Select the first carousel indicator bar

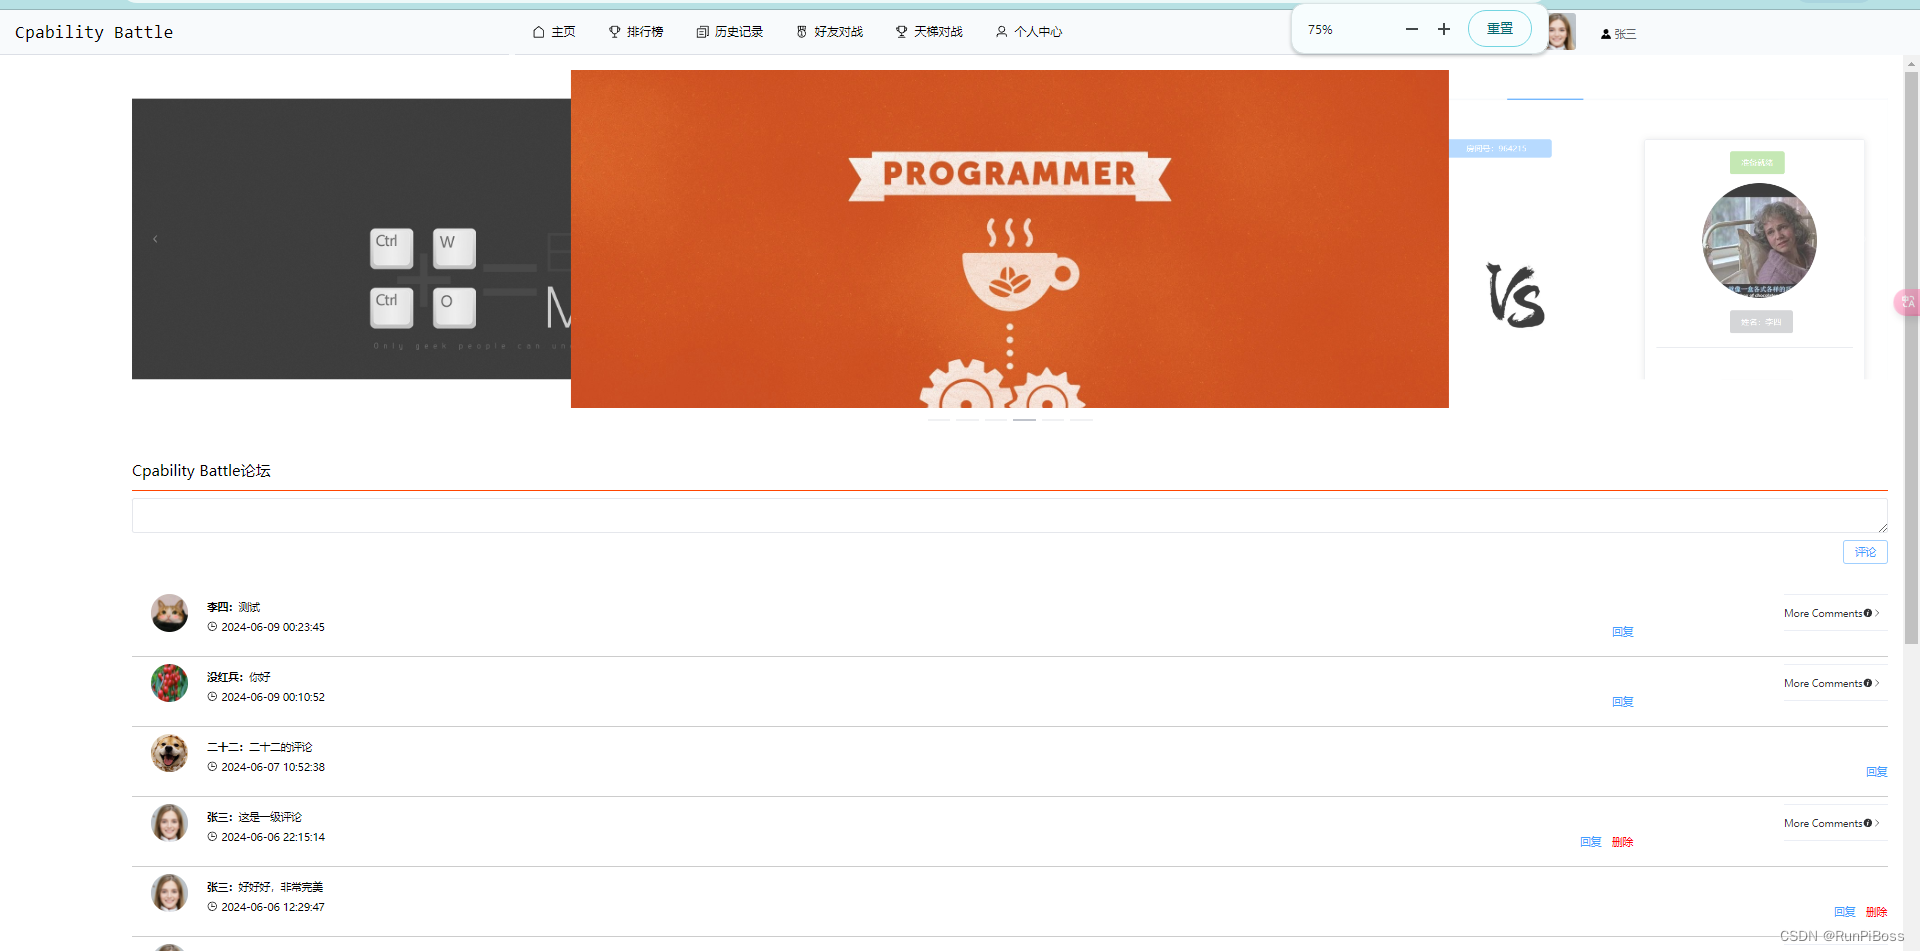click(x=938, y=420)
